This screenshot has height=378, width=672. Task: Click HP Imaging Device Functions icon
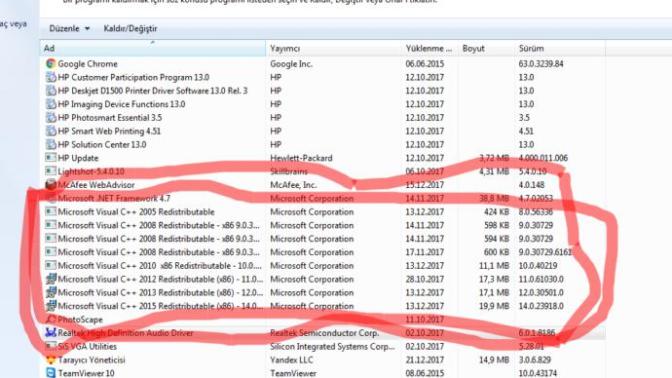[51, 104]
